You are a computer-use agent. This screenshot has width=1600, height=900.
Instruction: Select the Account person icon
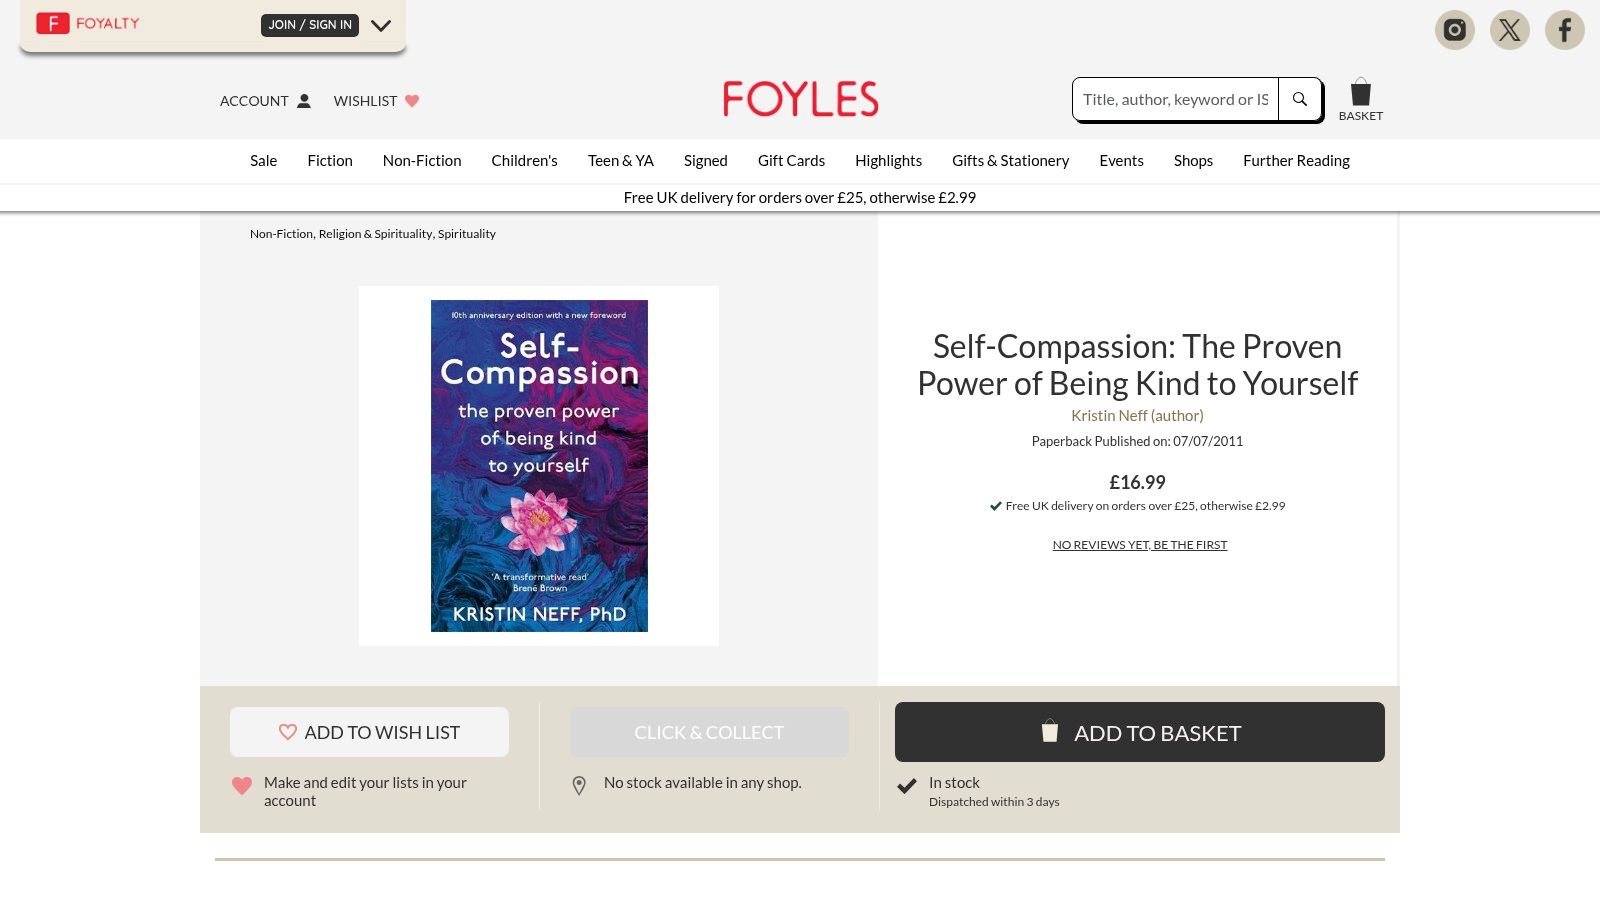302,100
